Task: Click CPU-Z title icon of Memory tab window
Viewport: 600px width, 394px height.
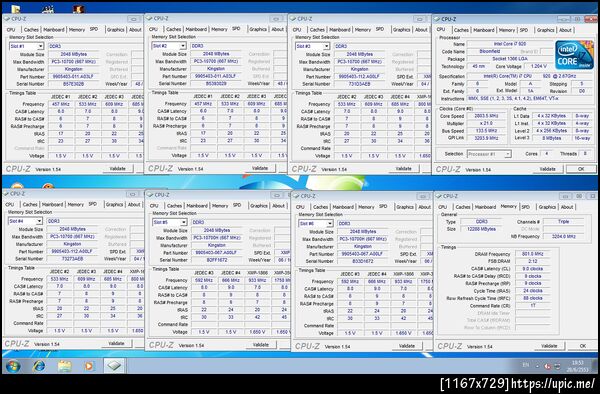Action: point(438,196)
